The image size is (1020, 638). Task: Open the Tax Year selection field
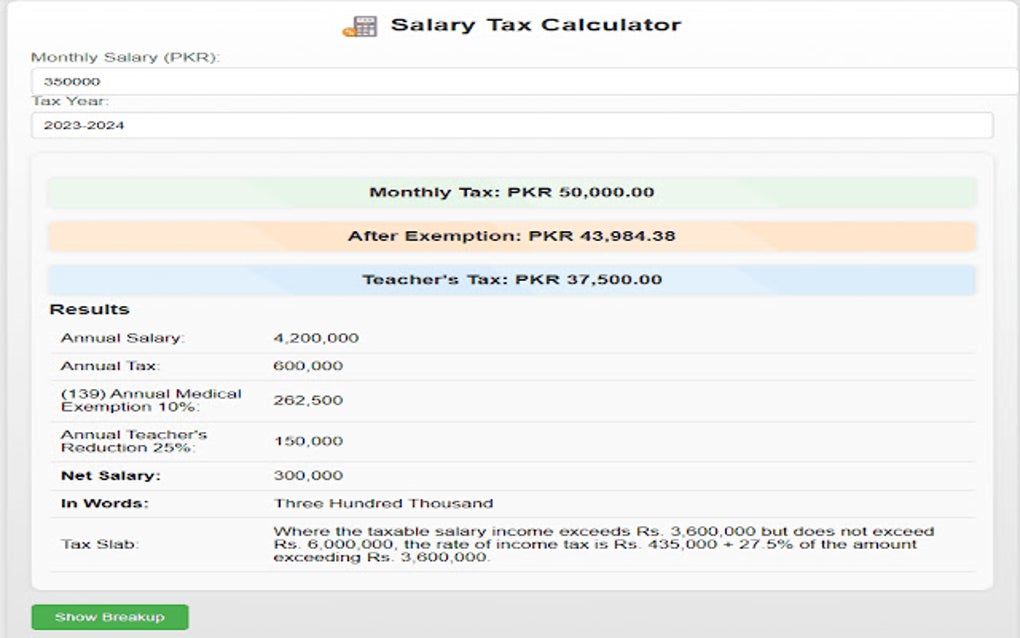tap(510, 125)
